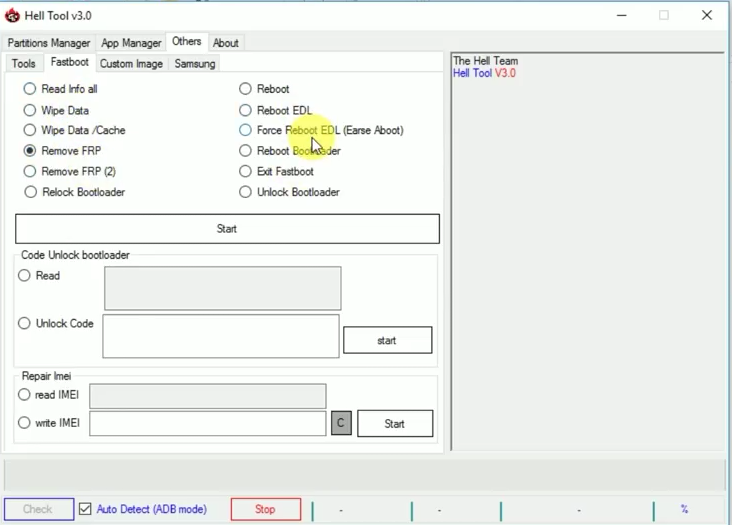Open the Samsung sub-tab
Viewport: 732px width, 525px height.
click(x=195, y=63)
